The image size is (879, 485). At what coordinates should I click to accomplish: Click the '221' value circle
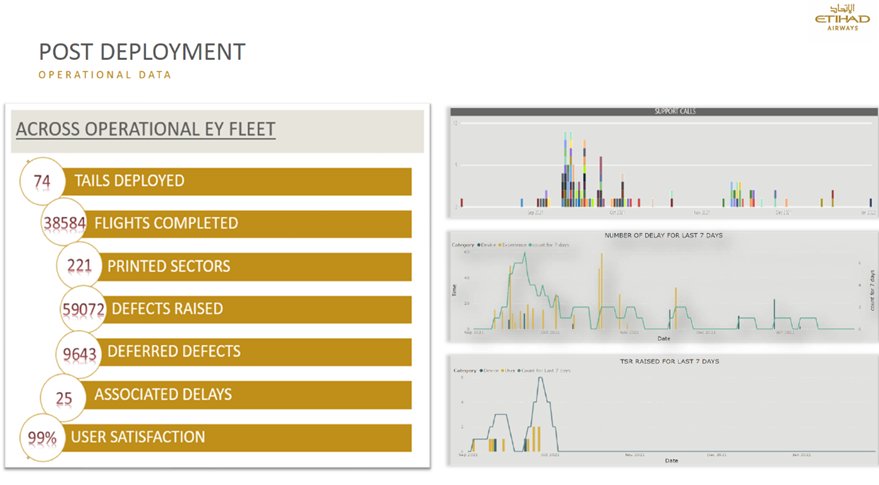79,266
